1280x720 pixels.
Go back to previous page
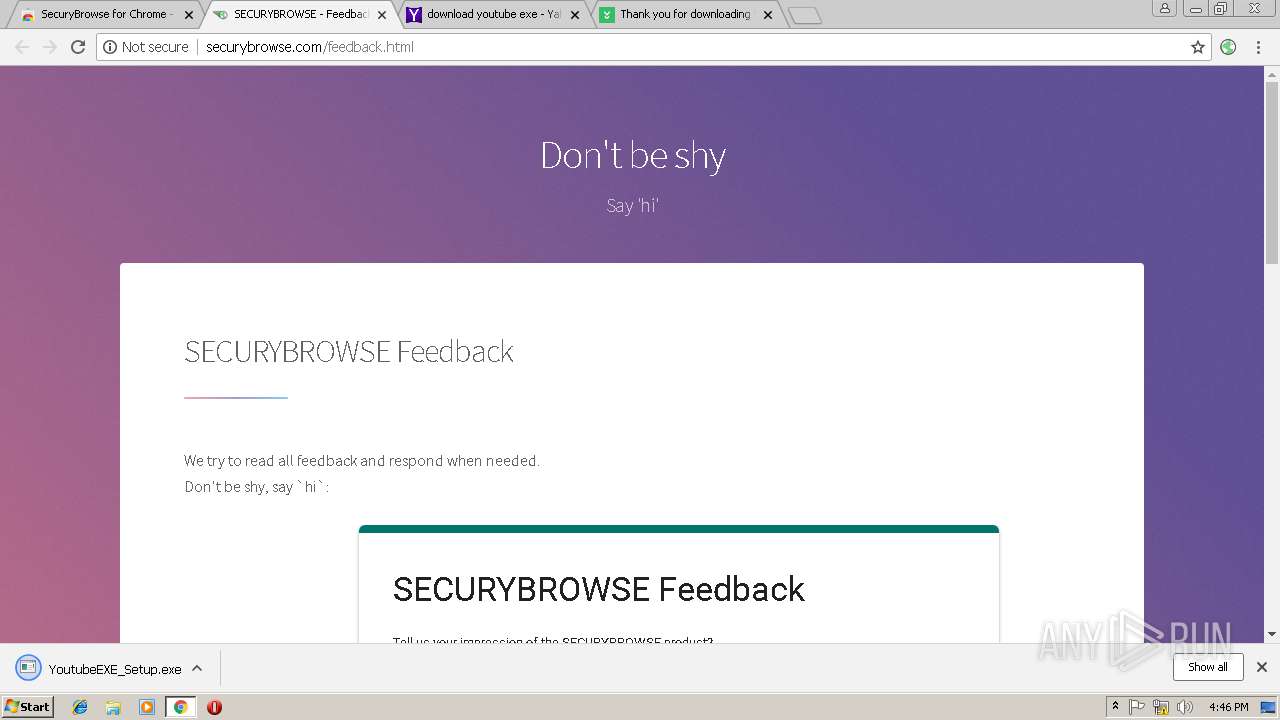22,47
